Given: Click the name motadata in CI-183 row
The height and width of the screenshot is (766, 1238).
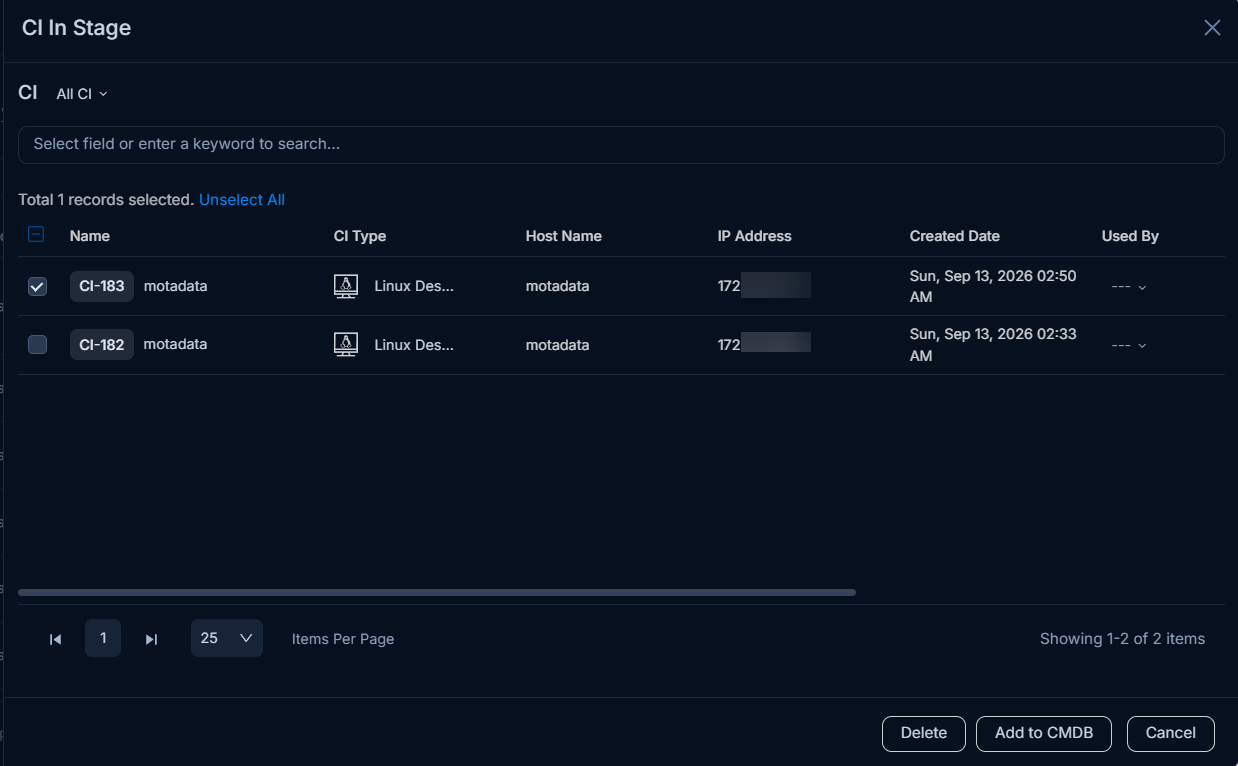Looking at the screenshot, I should click(x=176, y=286).
